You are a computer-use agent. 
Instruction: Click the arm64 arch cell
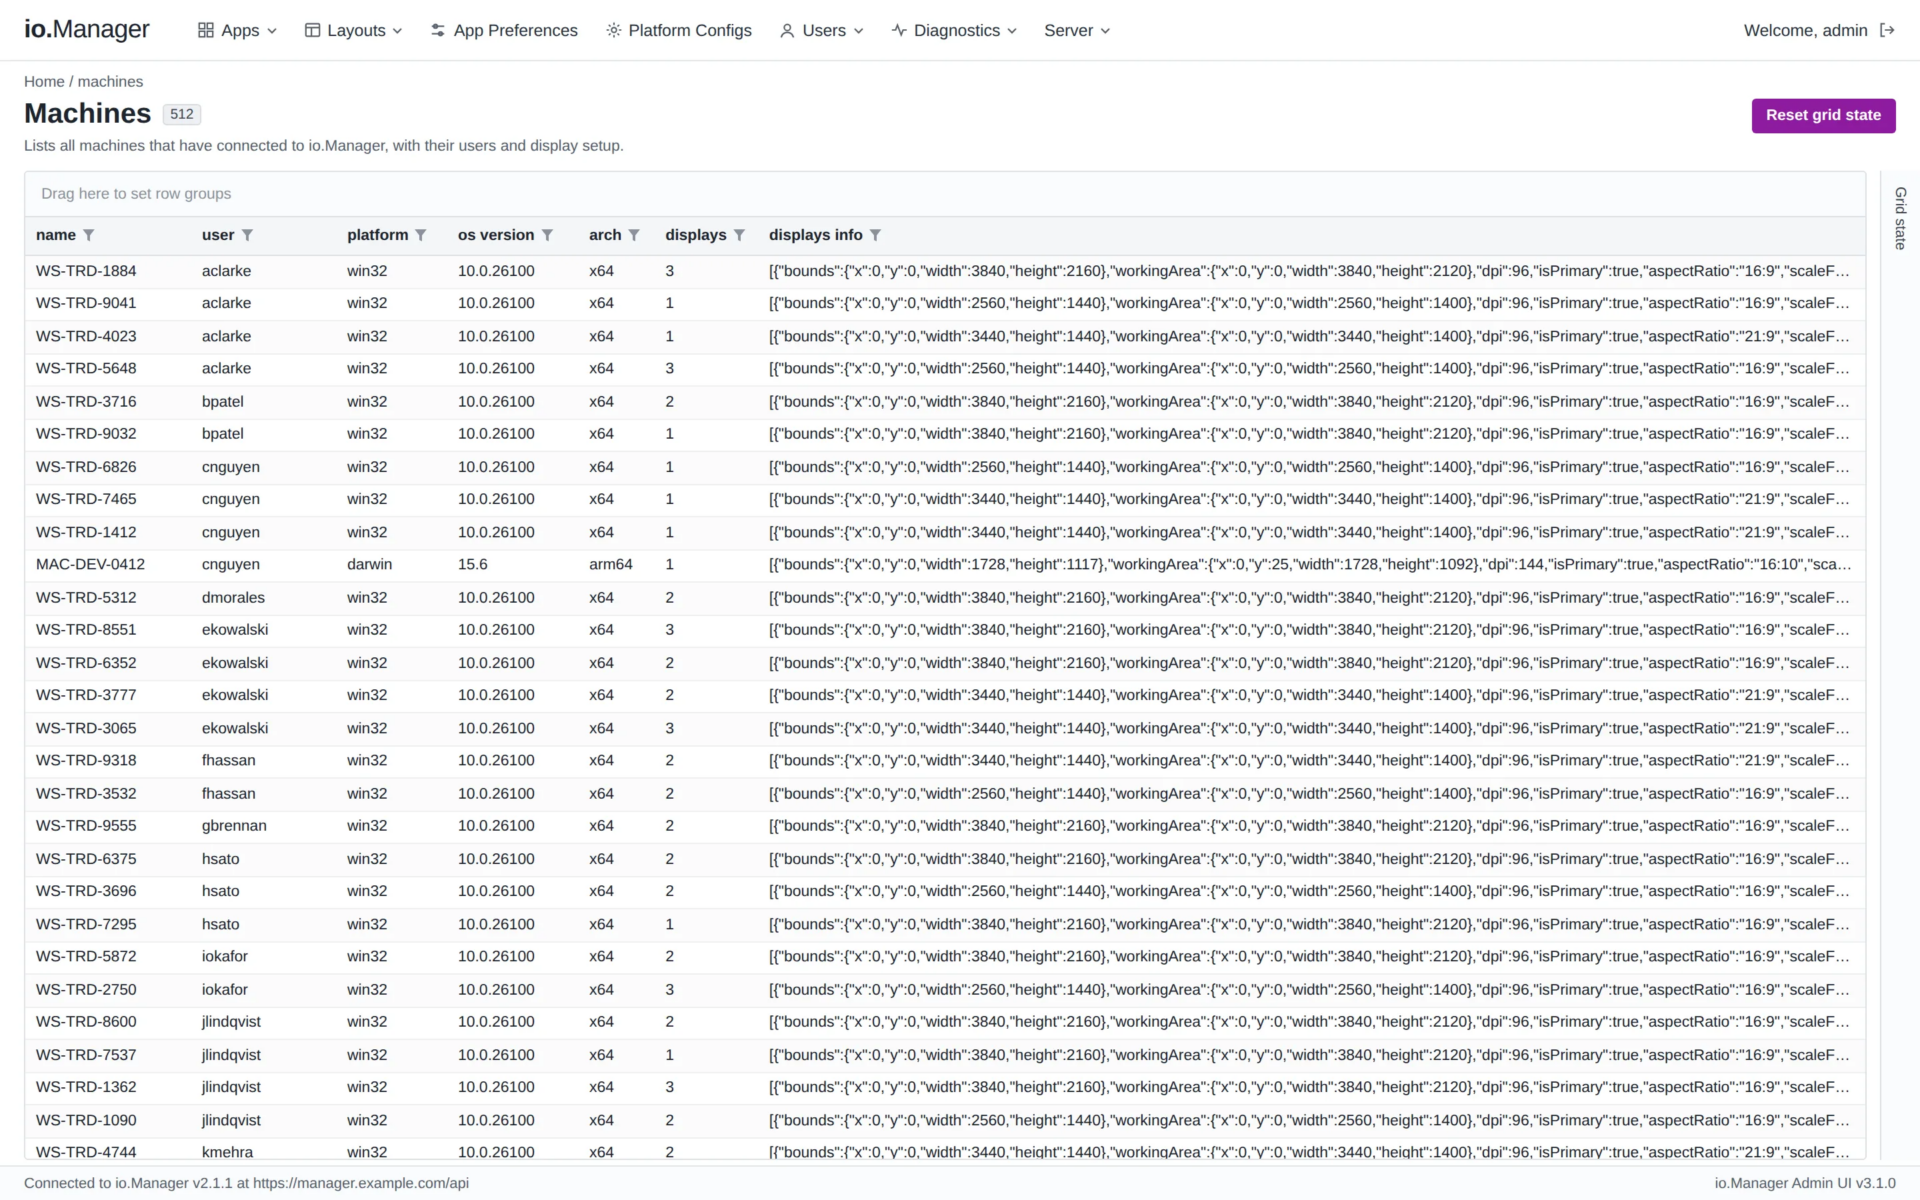[610, 565]
